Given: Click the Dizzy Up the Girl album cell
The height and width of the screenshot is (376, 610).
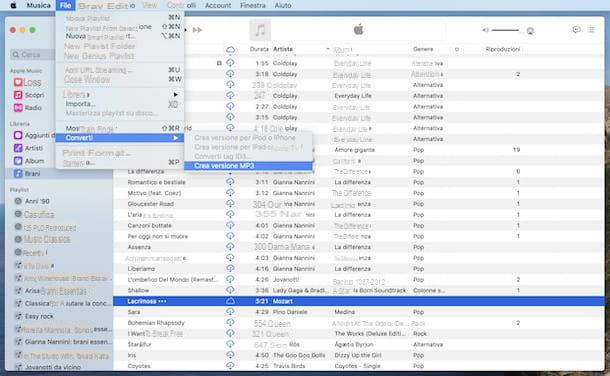Looking at the screenshot, I should [358, 355].
